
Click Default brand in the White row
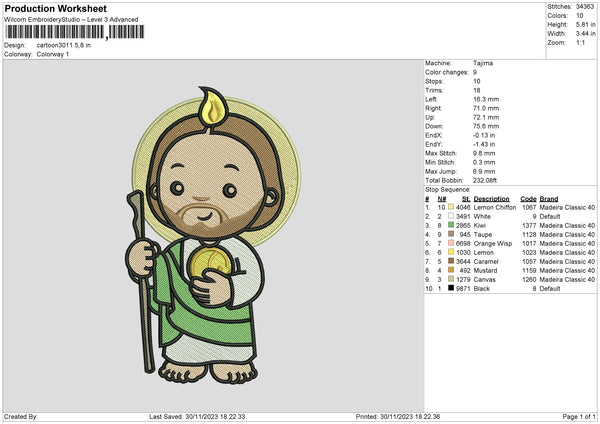click(x=550, y=216)
